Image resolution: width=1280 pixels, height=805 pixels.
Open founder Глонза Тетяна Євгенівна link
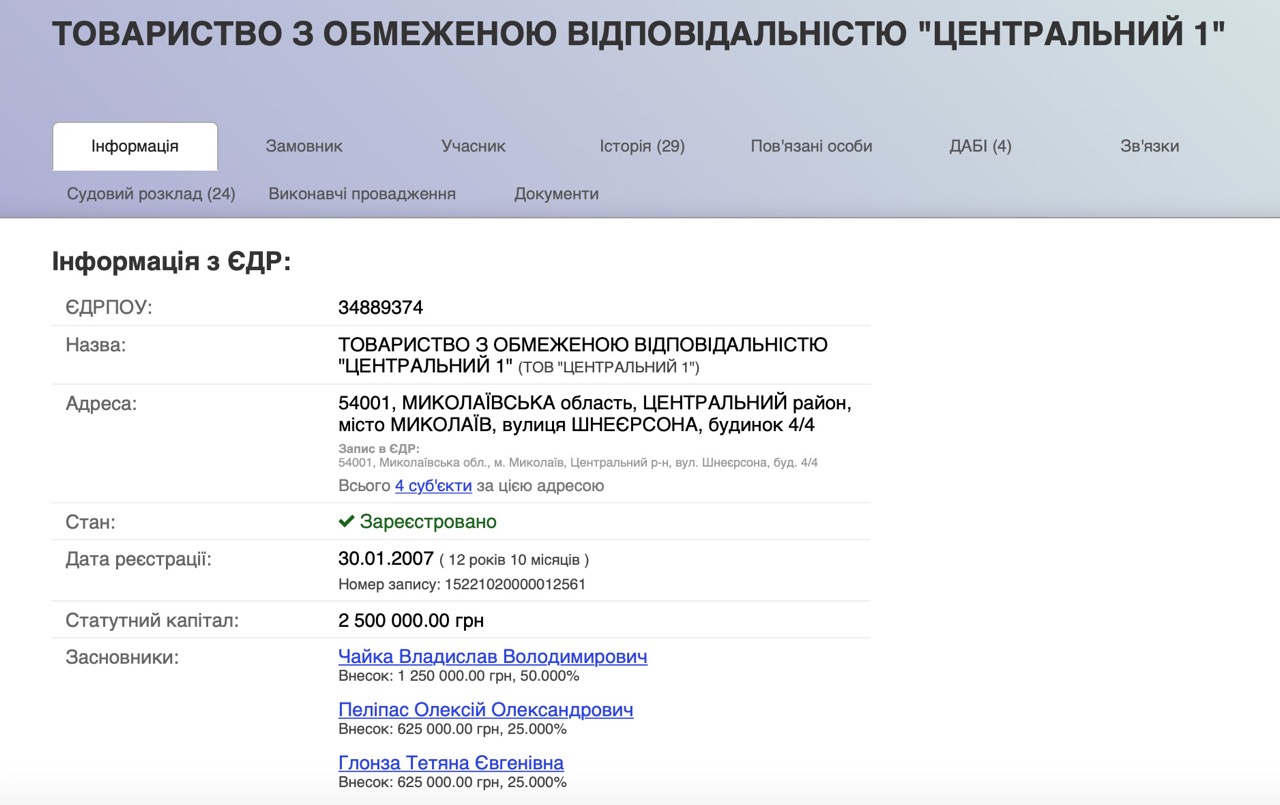pyautogui.click(x=451, y=763)
